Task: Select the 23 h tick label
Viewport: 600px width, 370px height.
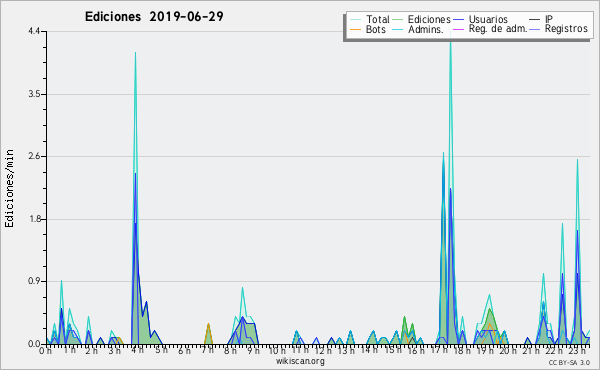Action: pyautogui.click(x=577, y=350)
